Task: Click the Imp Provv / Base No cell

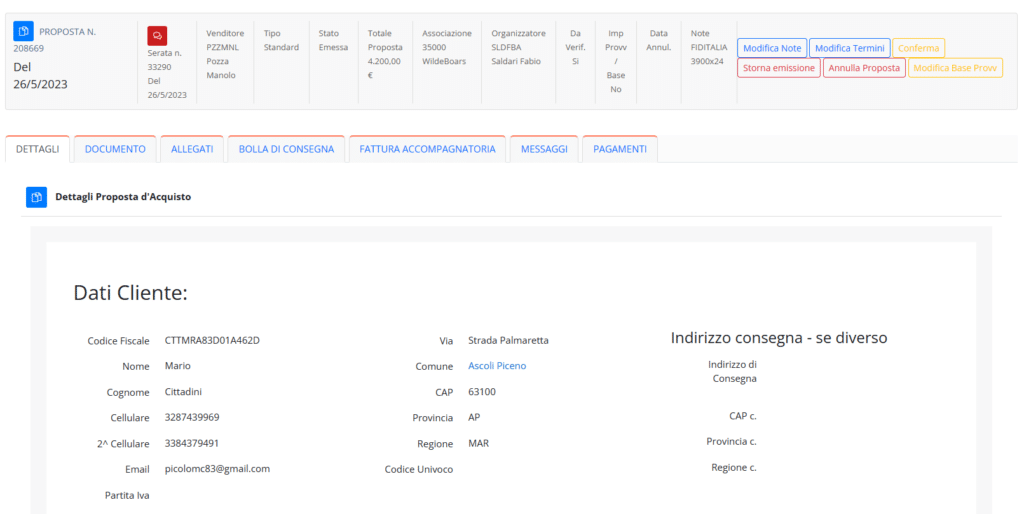Action: pyautogui.click(x=616, y=61)
